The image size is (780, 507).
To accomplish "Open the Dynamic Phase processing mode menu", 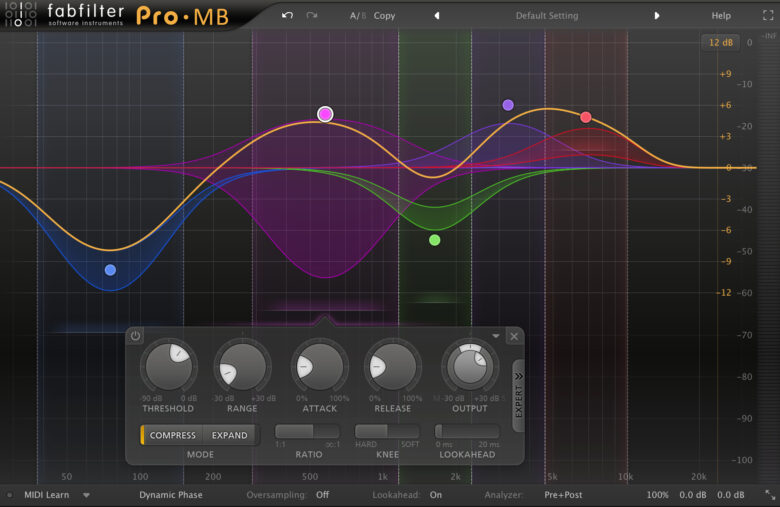I will [171, 495].
